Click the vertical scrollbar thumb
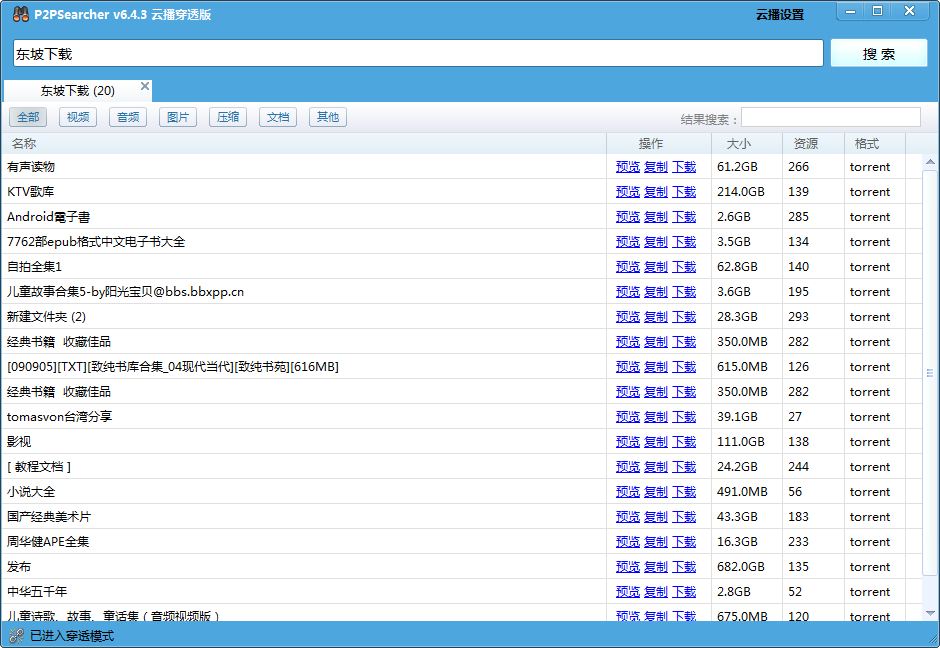Screen dimensions: 940x648 click(930, 373)
